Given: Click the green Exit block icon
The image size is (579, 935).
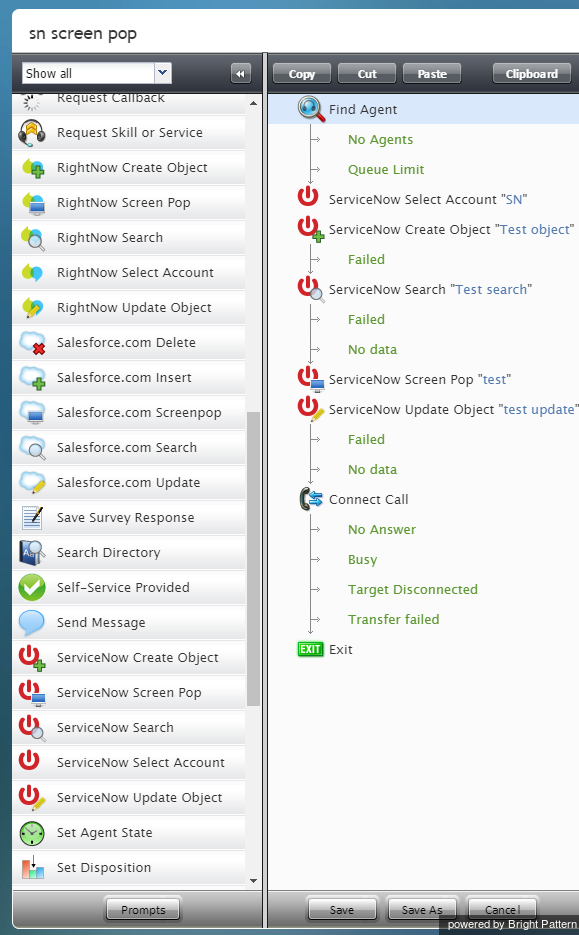Looking at the screenshot, I should tap(310, 649).
